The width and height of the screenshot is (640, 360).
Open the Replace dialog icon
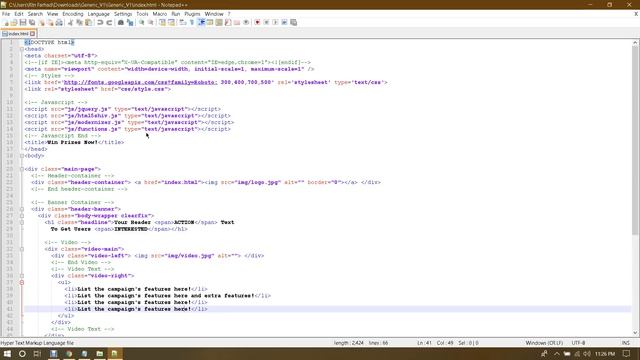click(130, 22)
